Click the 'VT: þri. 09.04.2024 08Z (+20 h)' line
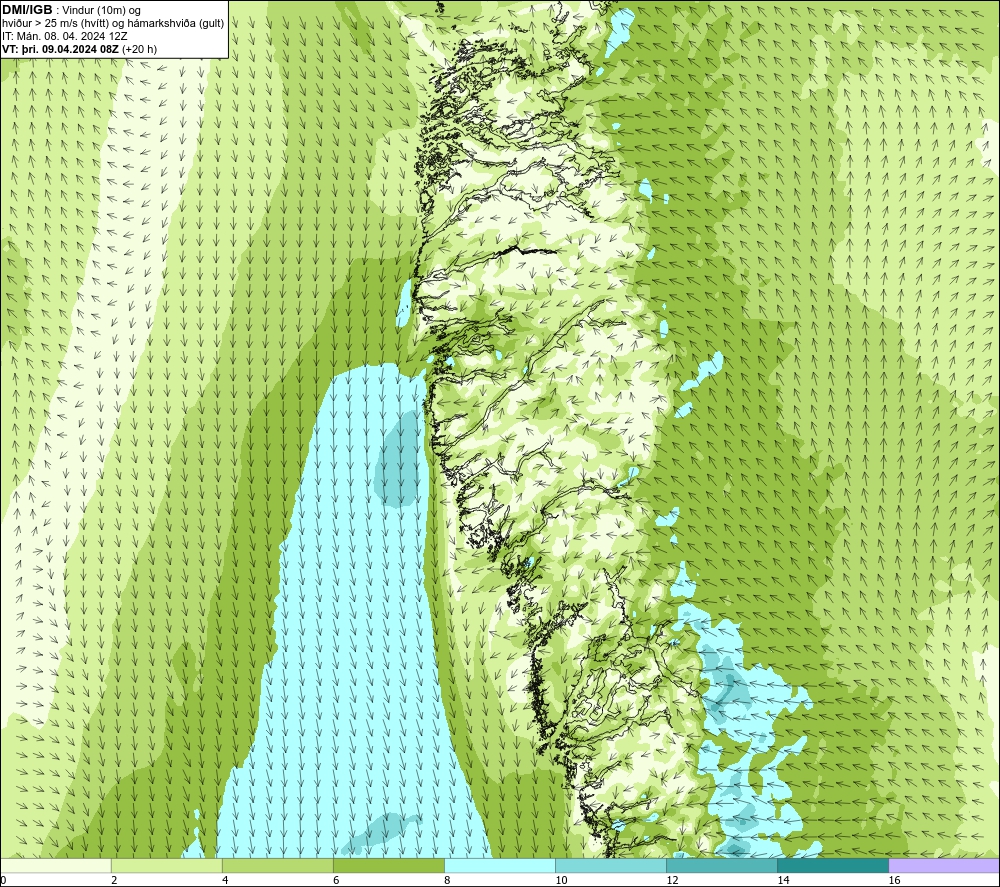Image resolution: width=1000 pixels, height=887 pixels. click(x=79, y=49)
